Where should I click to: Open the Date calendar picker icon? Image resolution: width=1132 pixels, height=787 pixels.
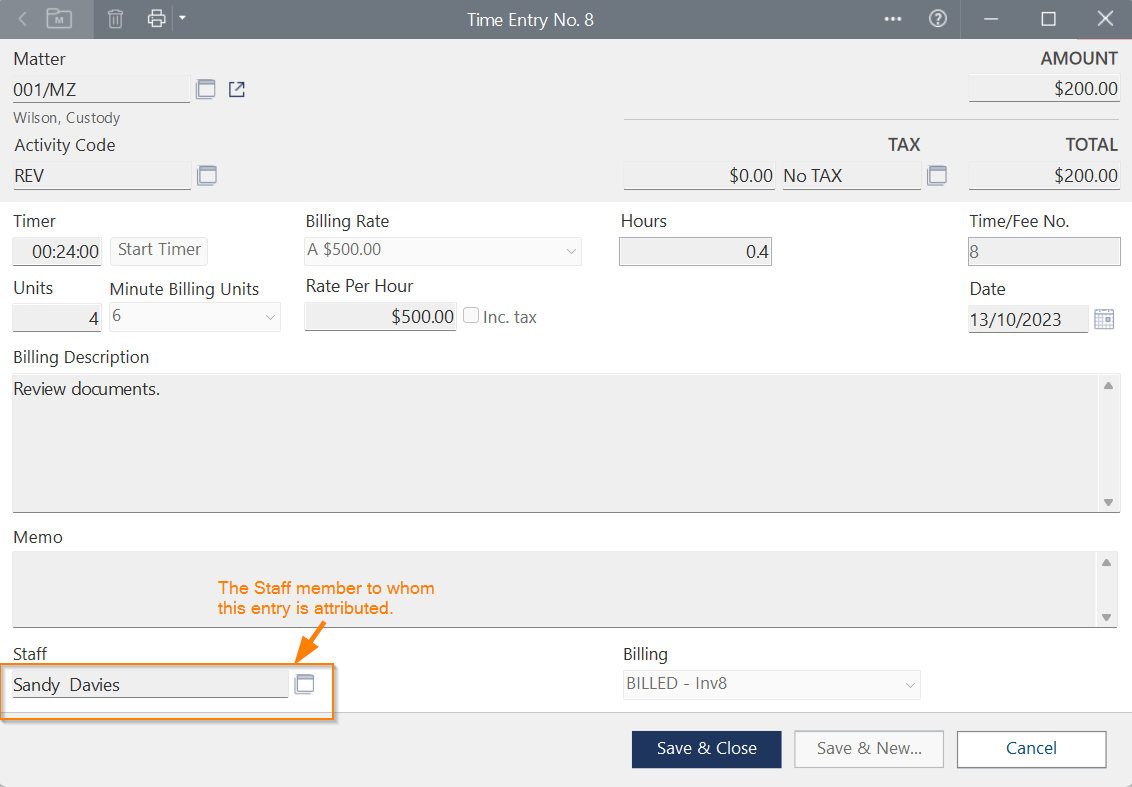tap(1104, 320)
